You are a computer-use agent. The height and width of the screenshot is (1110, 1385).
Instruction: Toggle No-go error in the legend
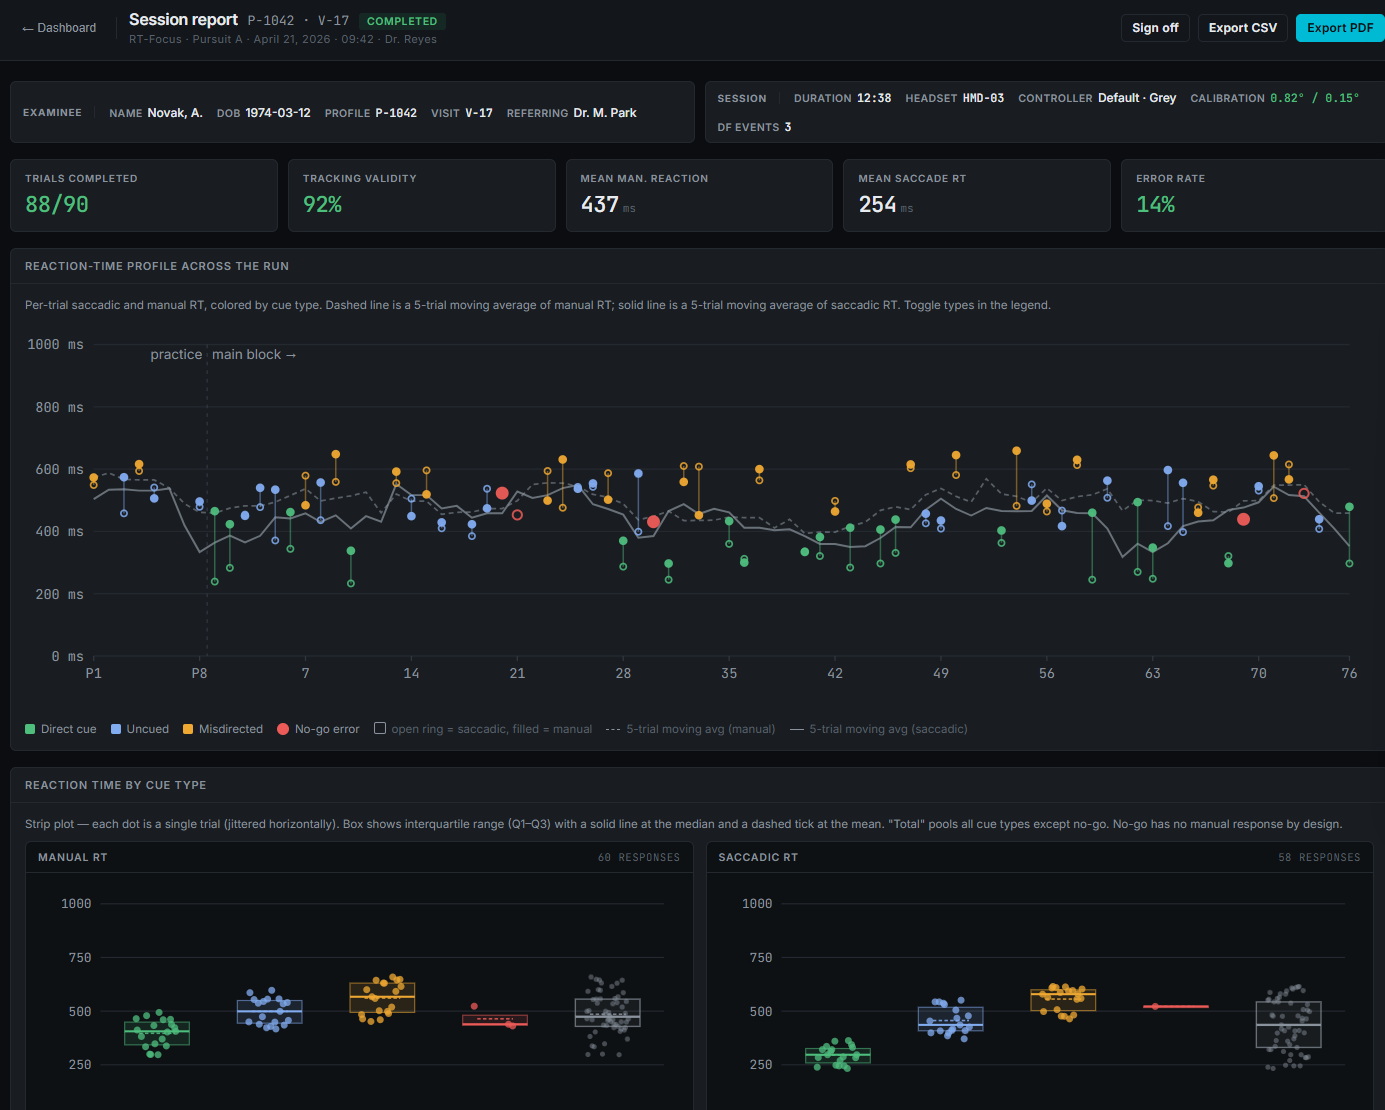[318, 729]
